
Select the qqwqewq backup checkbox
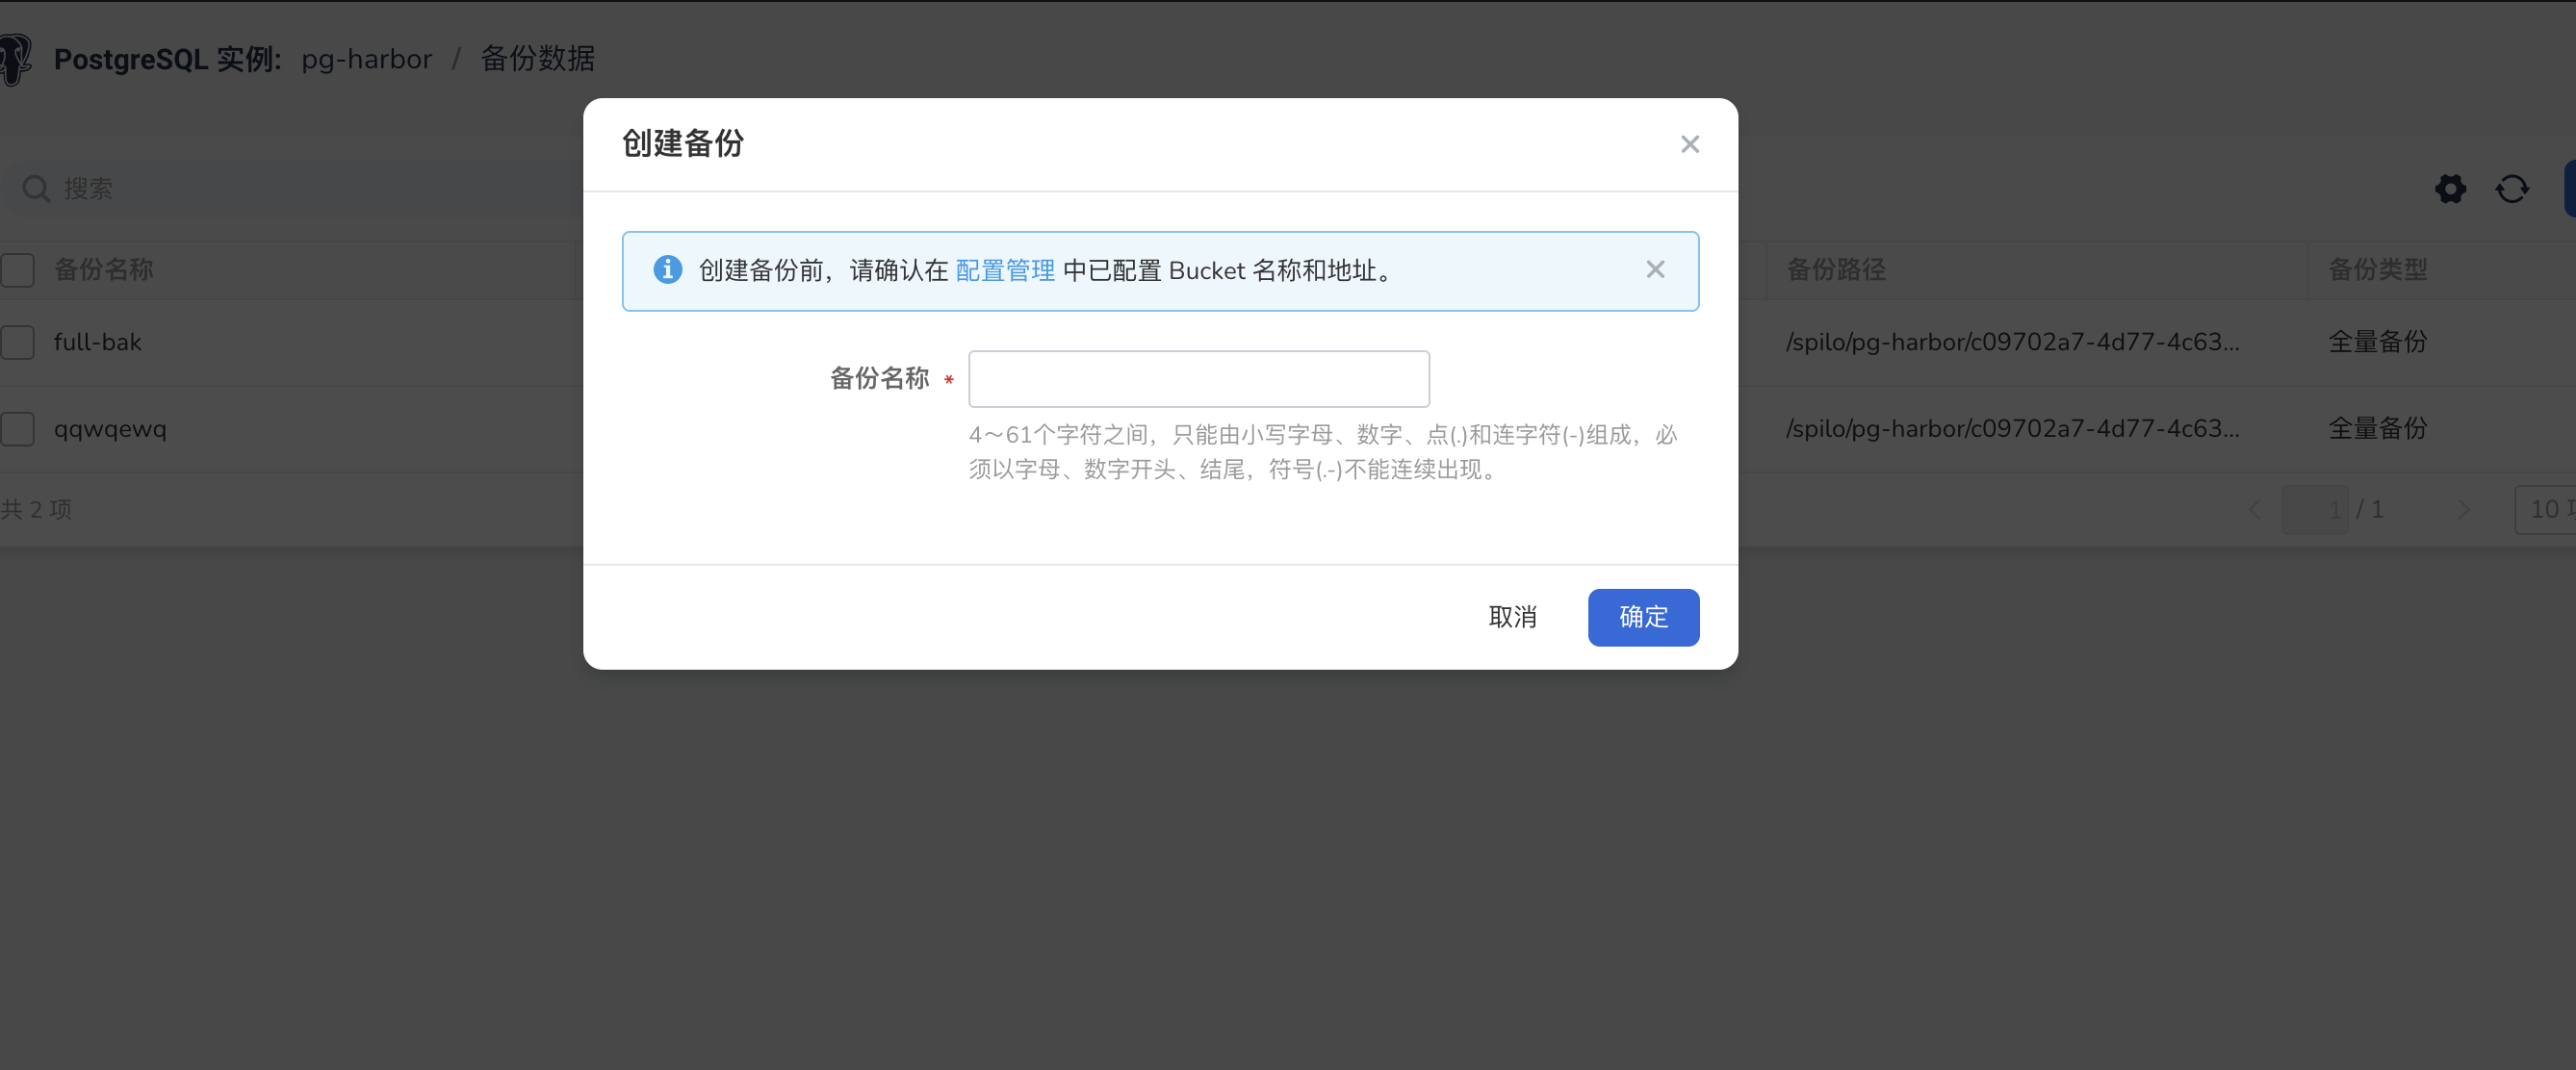18,429
